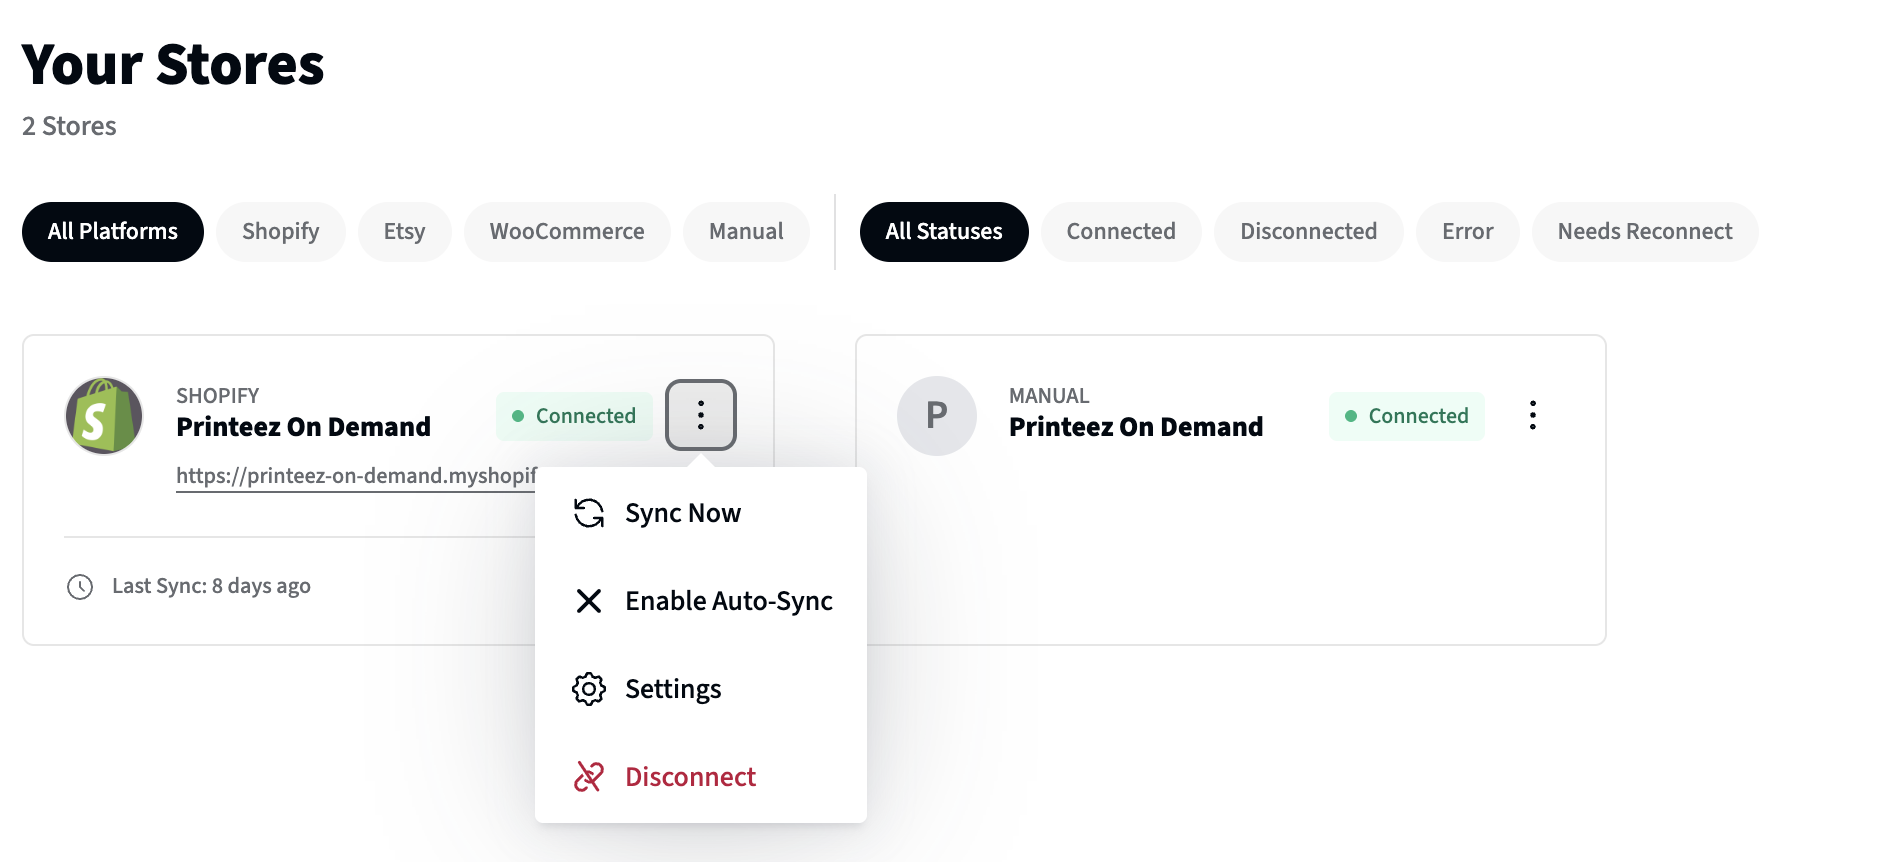Open Settings from the store menu

coord(701,689)
